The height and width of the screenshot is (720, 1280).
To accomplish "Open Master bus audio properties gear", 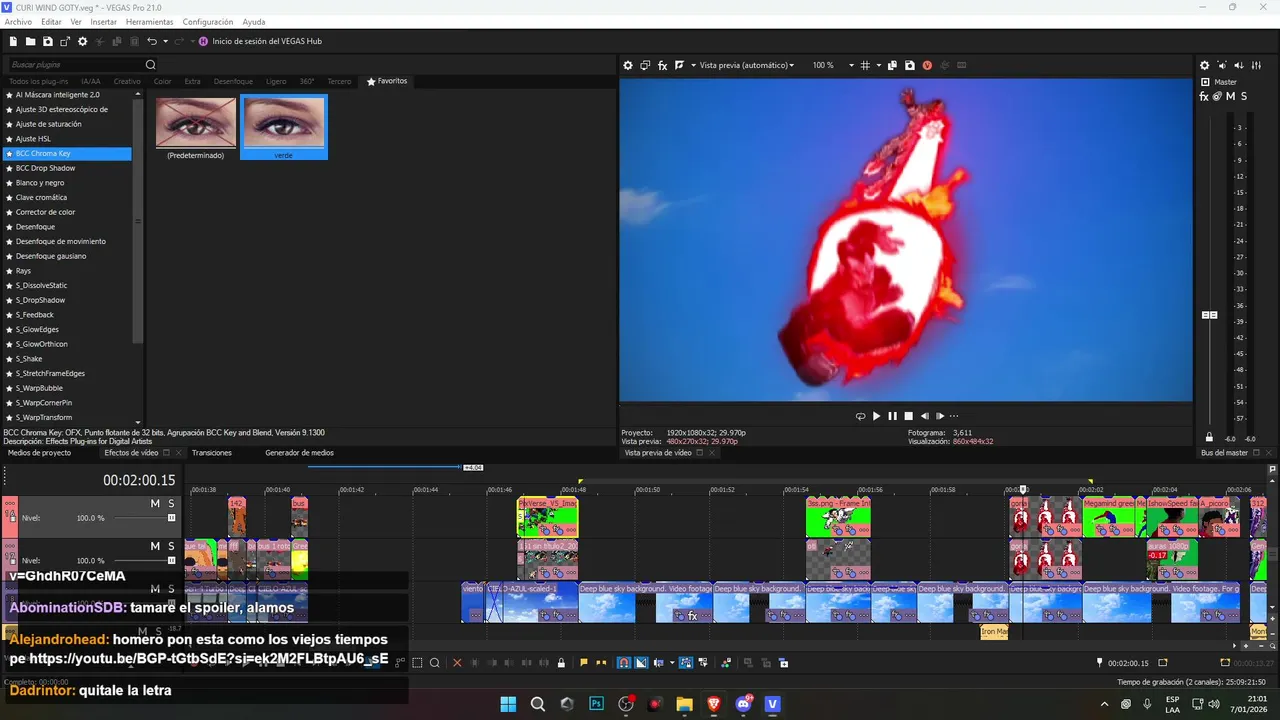I will [1204, 65].
